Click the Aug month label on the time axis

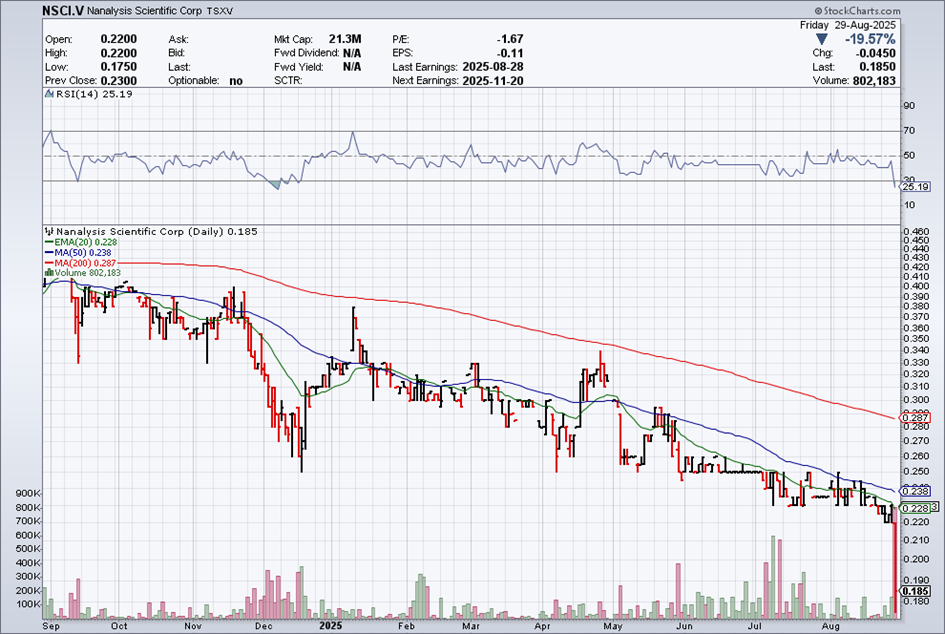(830, 626)
